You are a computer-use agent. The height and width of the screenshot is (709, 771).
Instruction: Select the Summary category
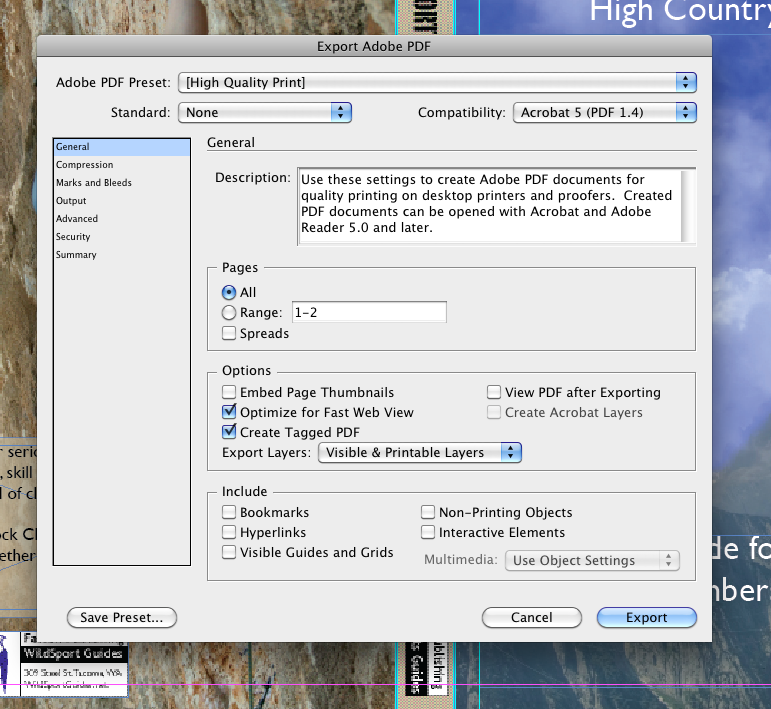[x=121, y=255]
